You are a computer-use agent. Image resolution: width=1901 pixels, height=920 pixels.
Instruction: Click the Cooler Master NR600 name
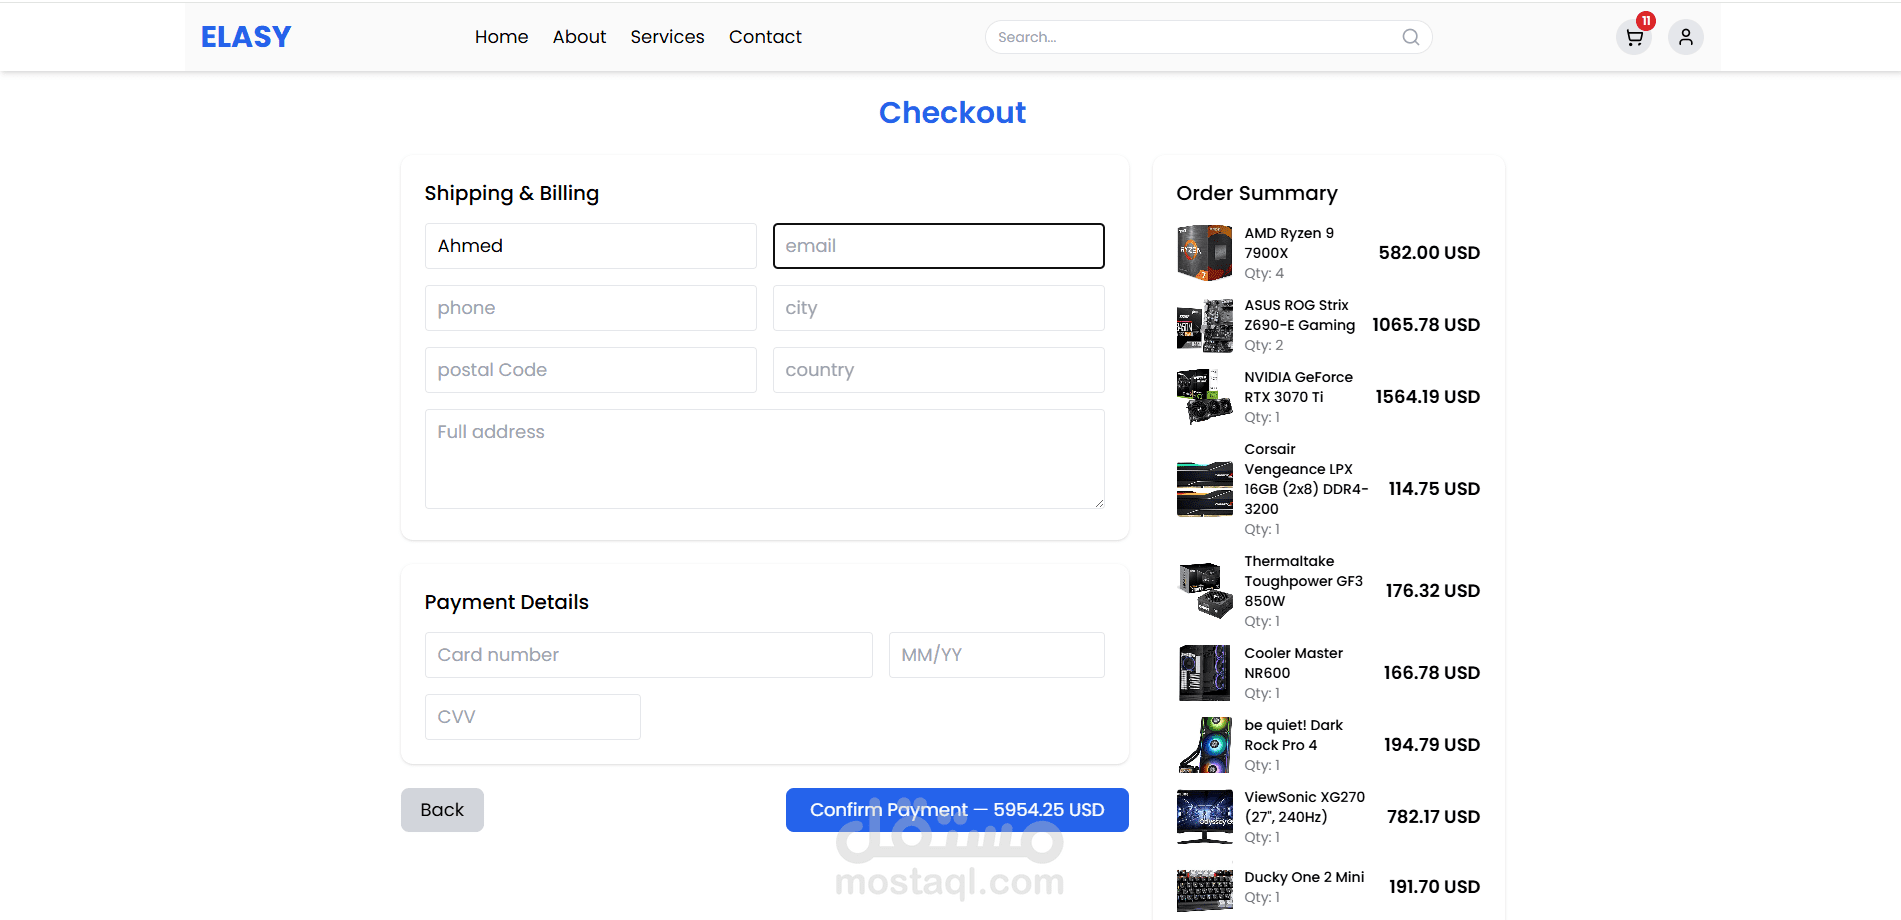coord(1293,663)
